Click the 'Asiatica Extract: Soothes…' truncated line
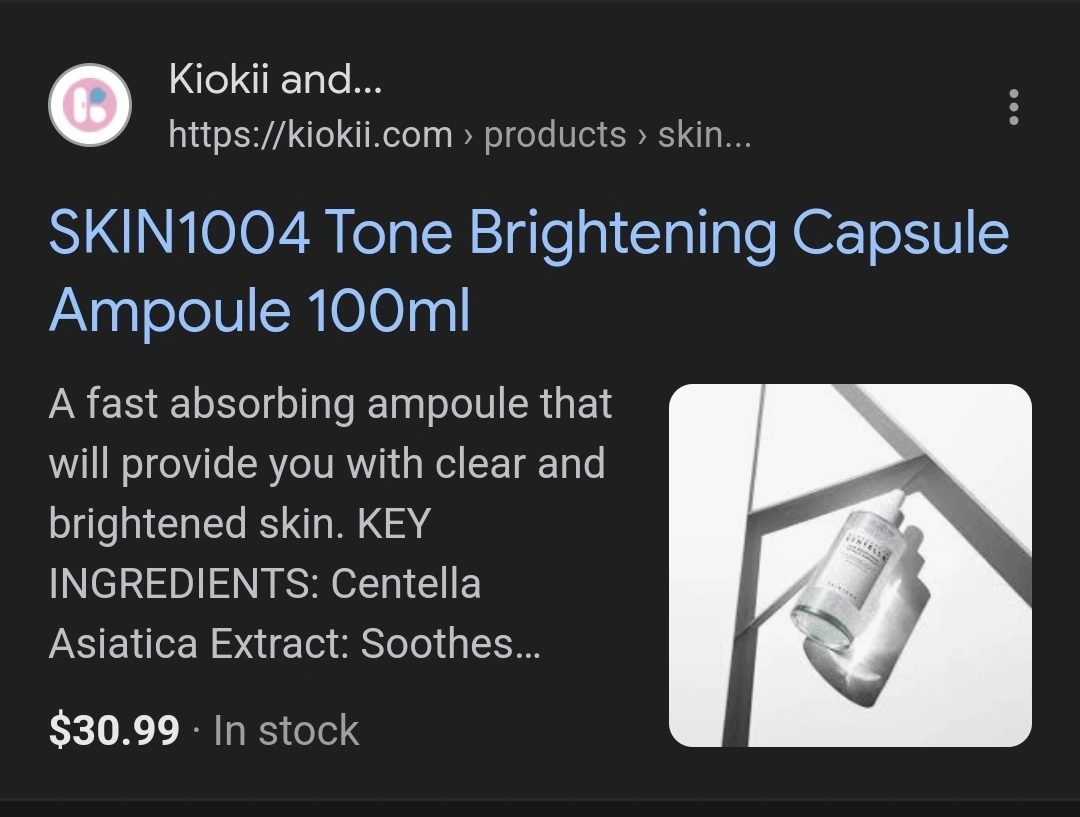This screenshot has width=1080, height=817. 295,643
